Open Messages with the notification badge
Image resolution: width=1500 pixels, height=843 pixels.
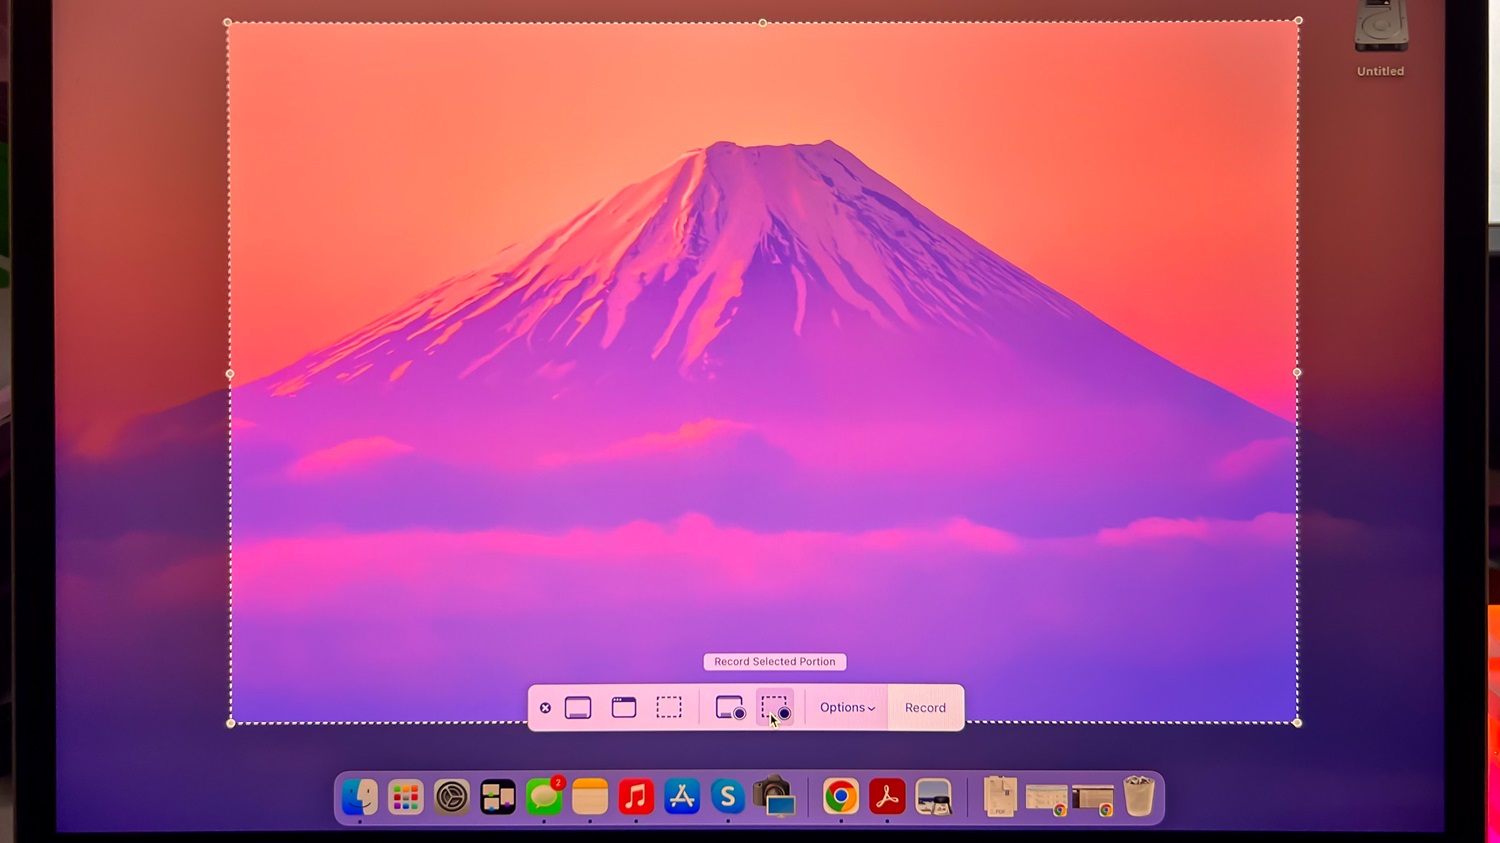544,797
